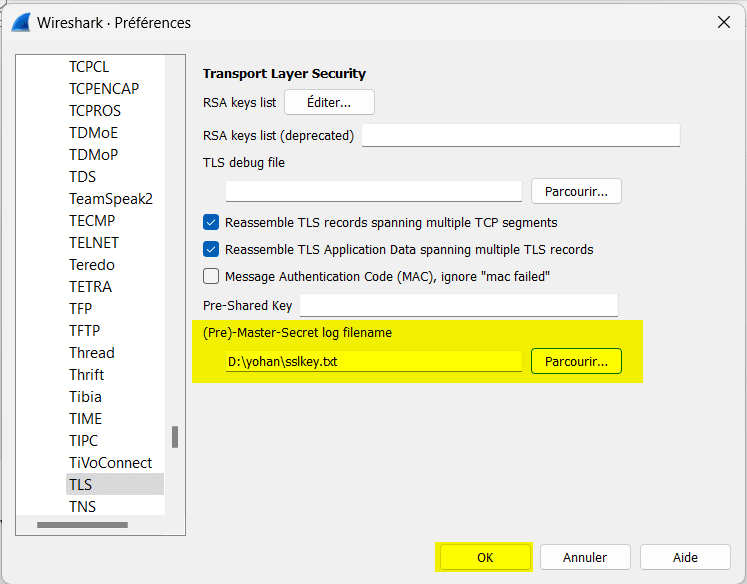Click the Master-Secret log filename field
Screen dimensions: 747x584
pos(373,362)
